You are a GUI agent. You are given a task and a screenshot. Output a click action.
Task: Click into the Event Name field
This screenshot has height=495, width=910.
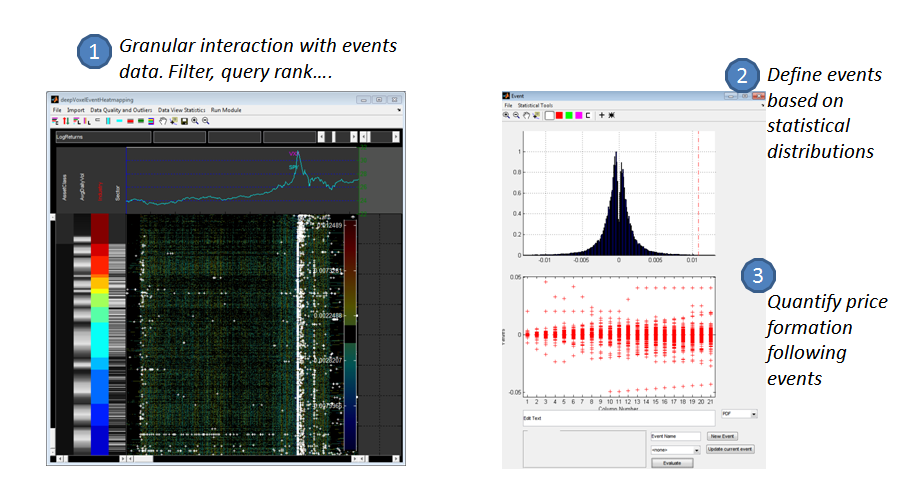click(675, 436)
